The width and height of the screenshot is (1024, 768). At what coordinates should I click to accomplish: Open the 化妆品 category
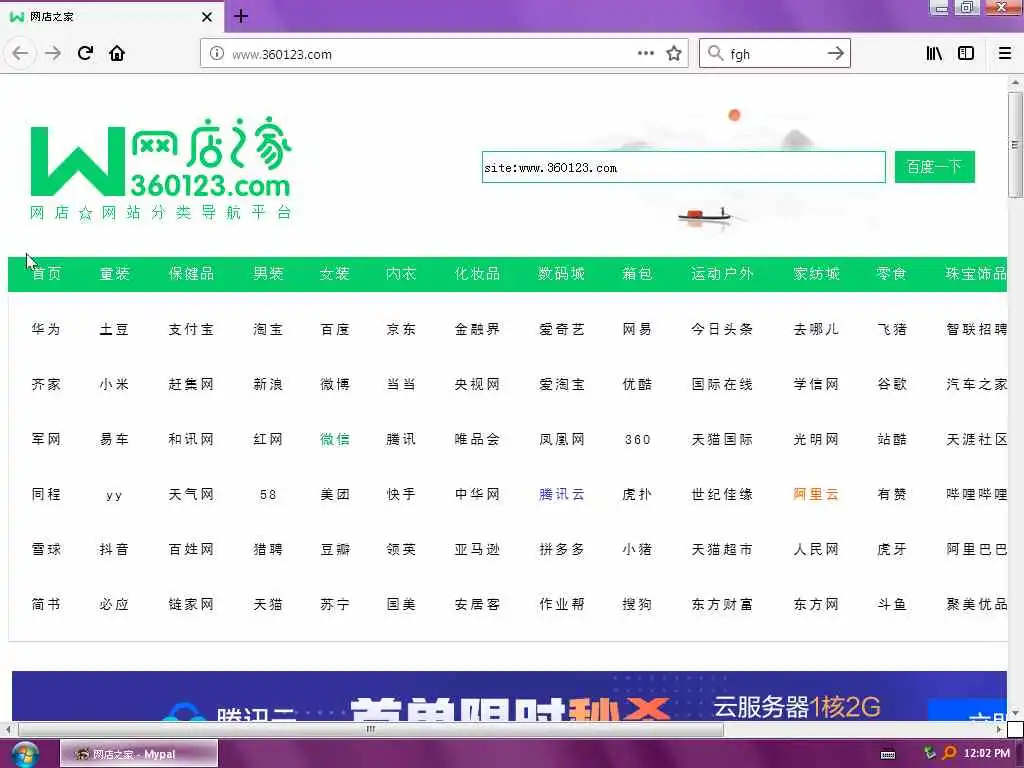(477, 274)
